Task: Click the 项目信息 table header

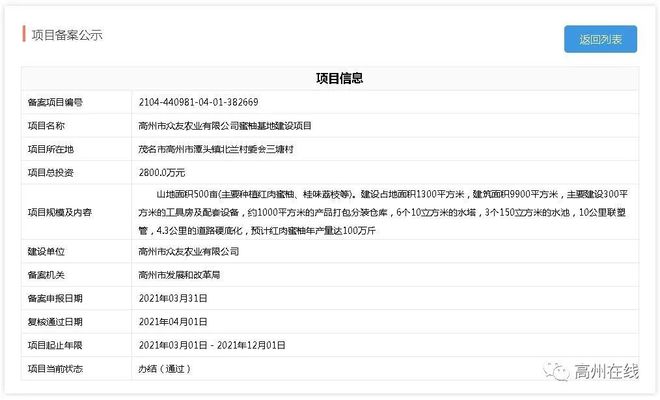Action: (330, 78)
